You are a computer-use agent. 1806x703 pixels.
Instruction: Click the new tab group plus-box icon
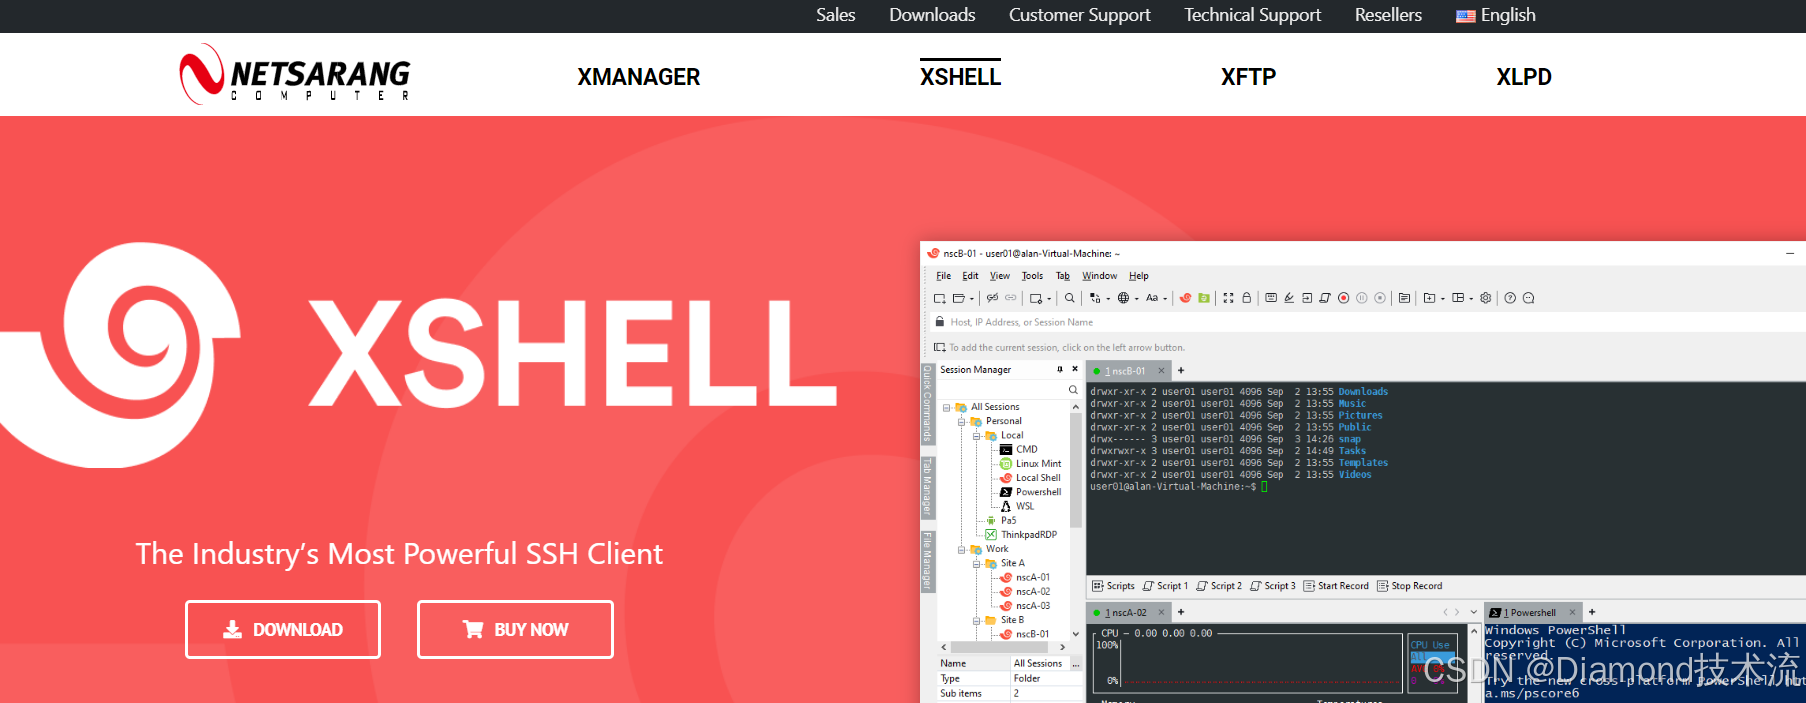1429,298
